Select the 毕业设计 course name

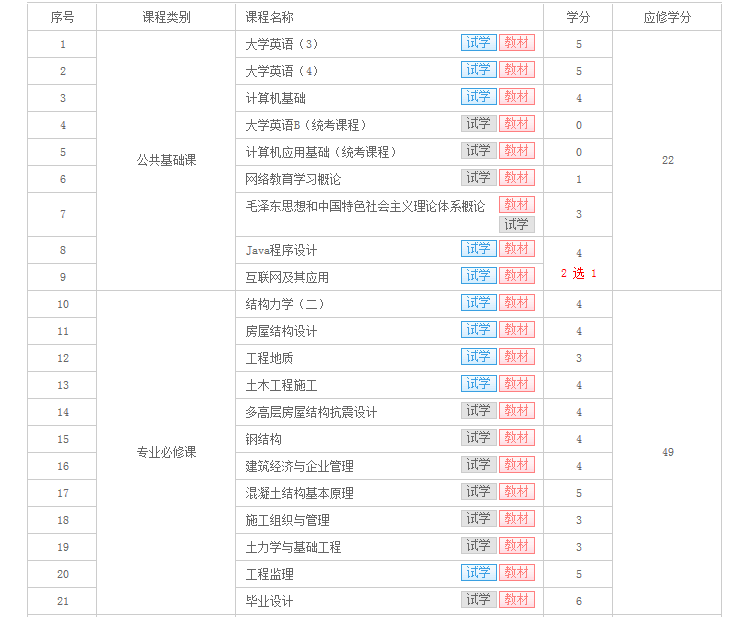tap(269, 601)
